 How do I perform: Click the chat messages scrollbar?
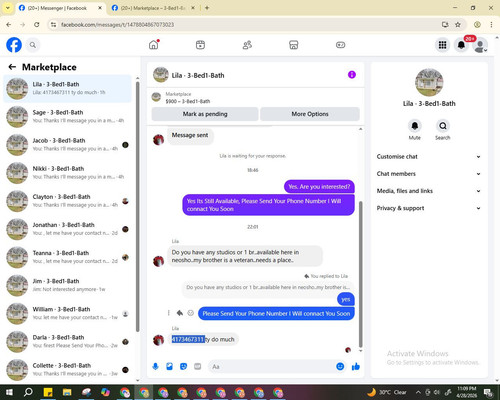point(360,275)
